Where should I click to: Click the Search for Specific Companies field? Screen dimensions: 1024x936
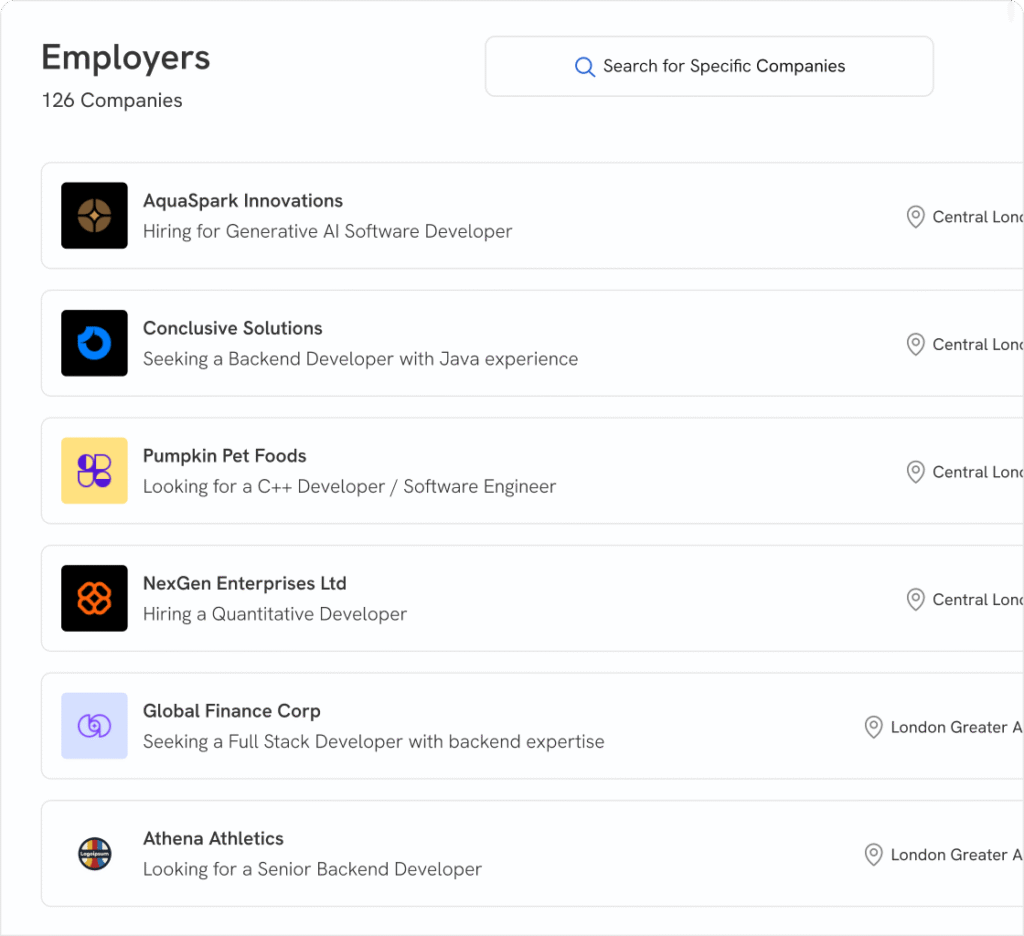pos(723,67)
